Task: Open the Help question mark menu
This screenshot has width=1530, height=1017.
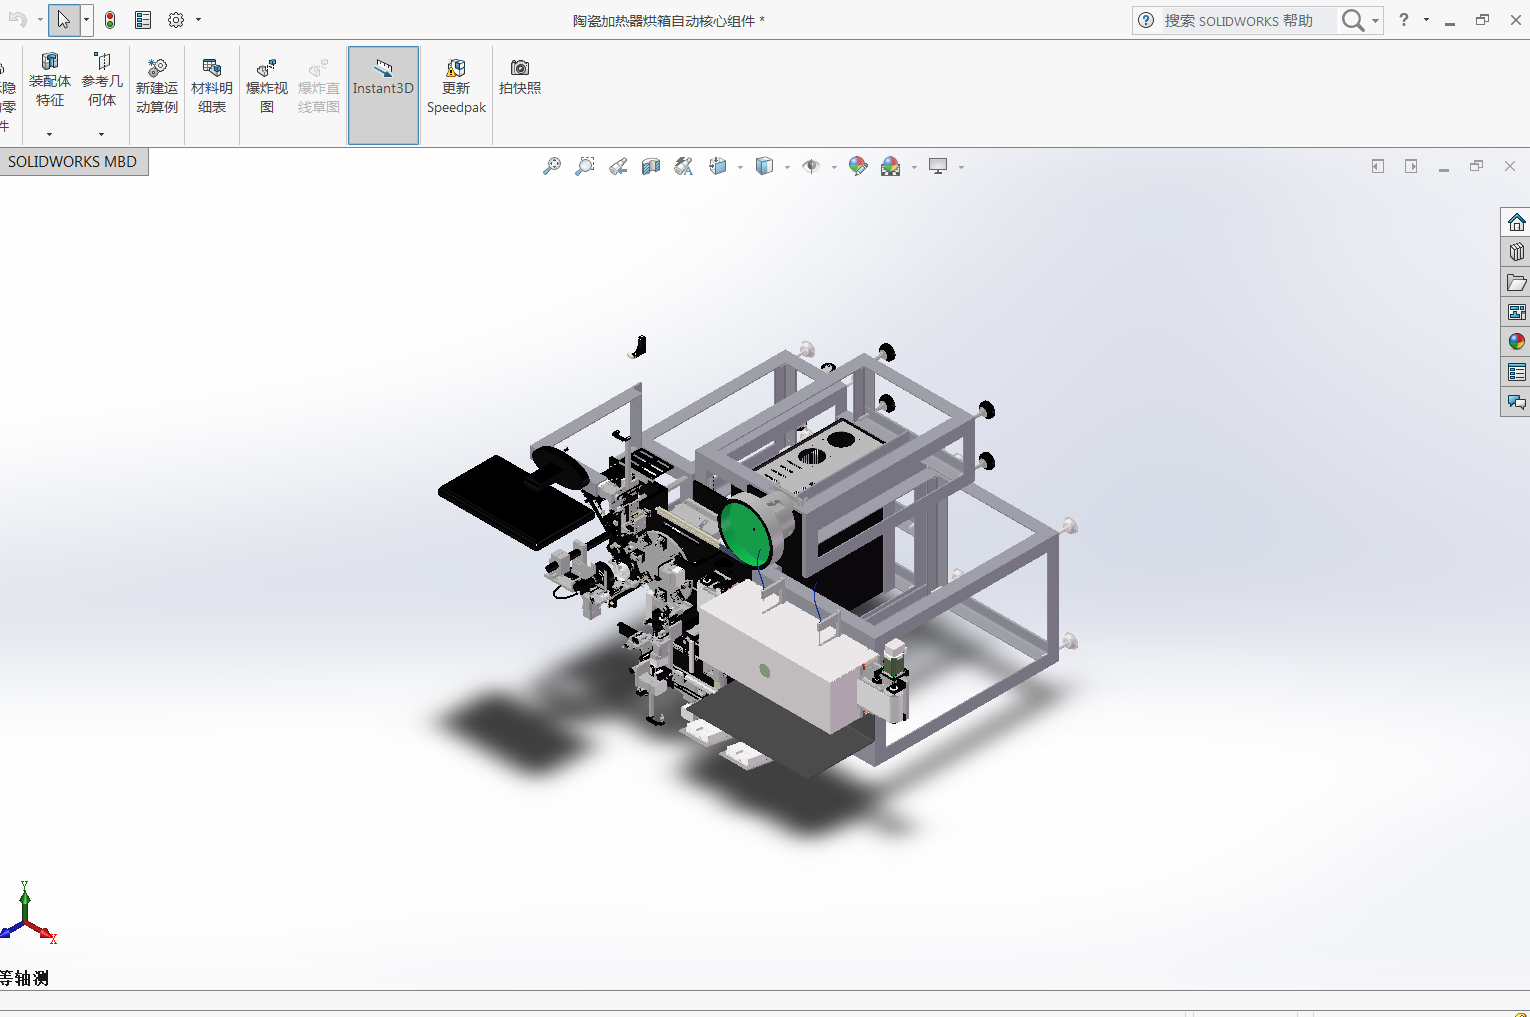Action: point(1404,20)
